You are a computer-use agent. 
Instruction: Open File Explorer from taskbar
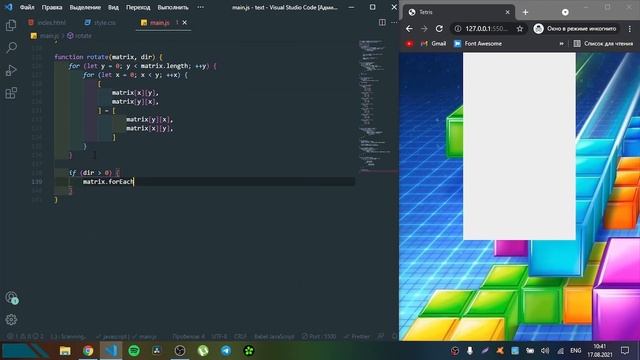click(65, 351)
